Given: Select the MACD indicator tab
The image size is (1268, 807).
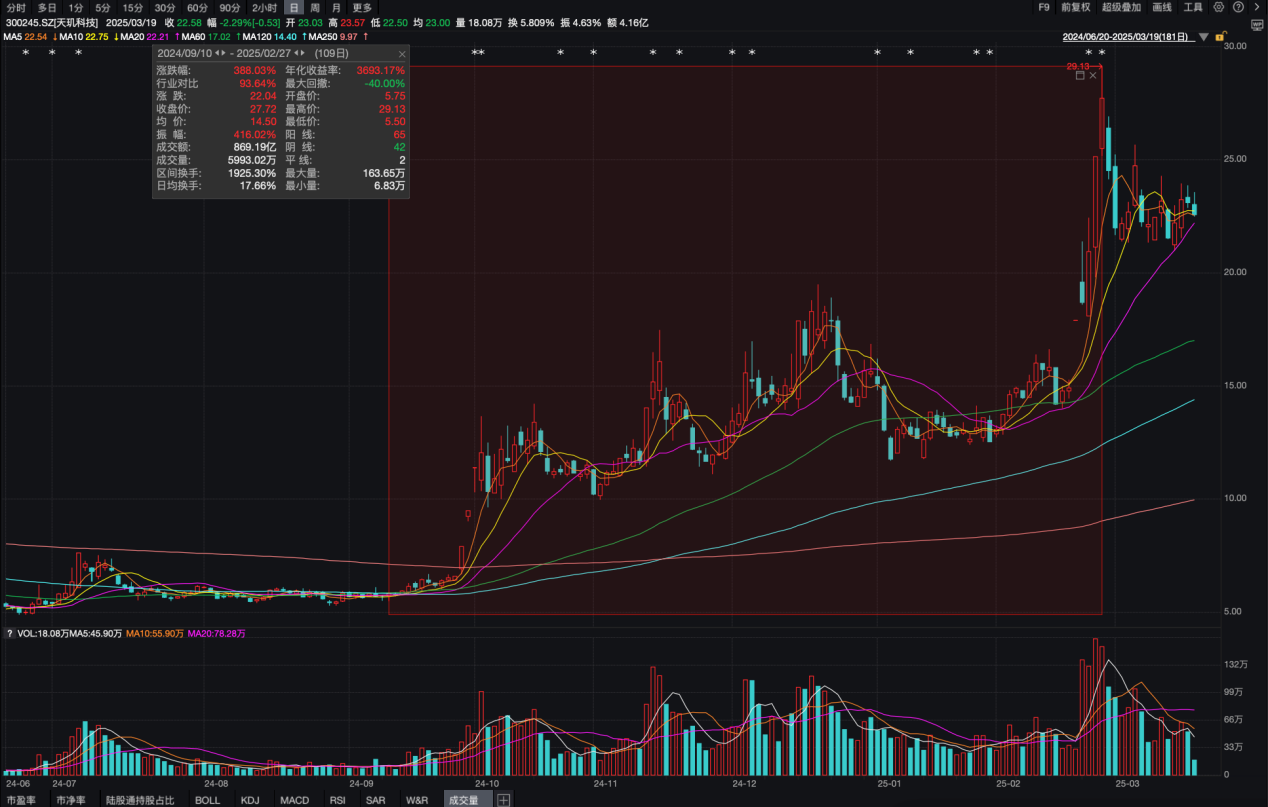Looking at the screenshot, I should tap(295, 800).
